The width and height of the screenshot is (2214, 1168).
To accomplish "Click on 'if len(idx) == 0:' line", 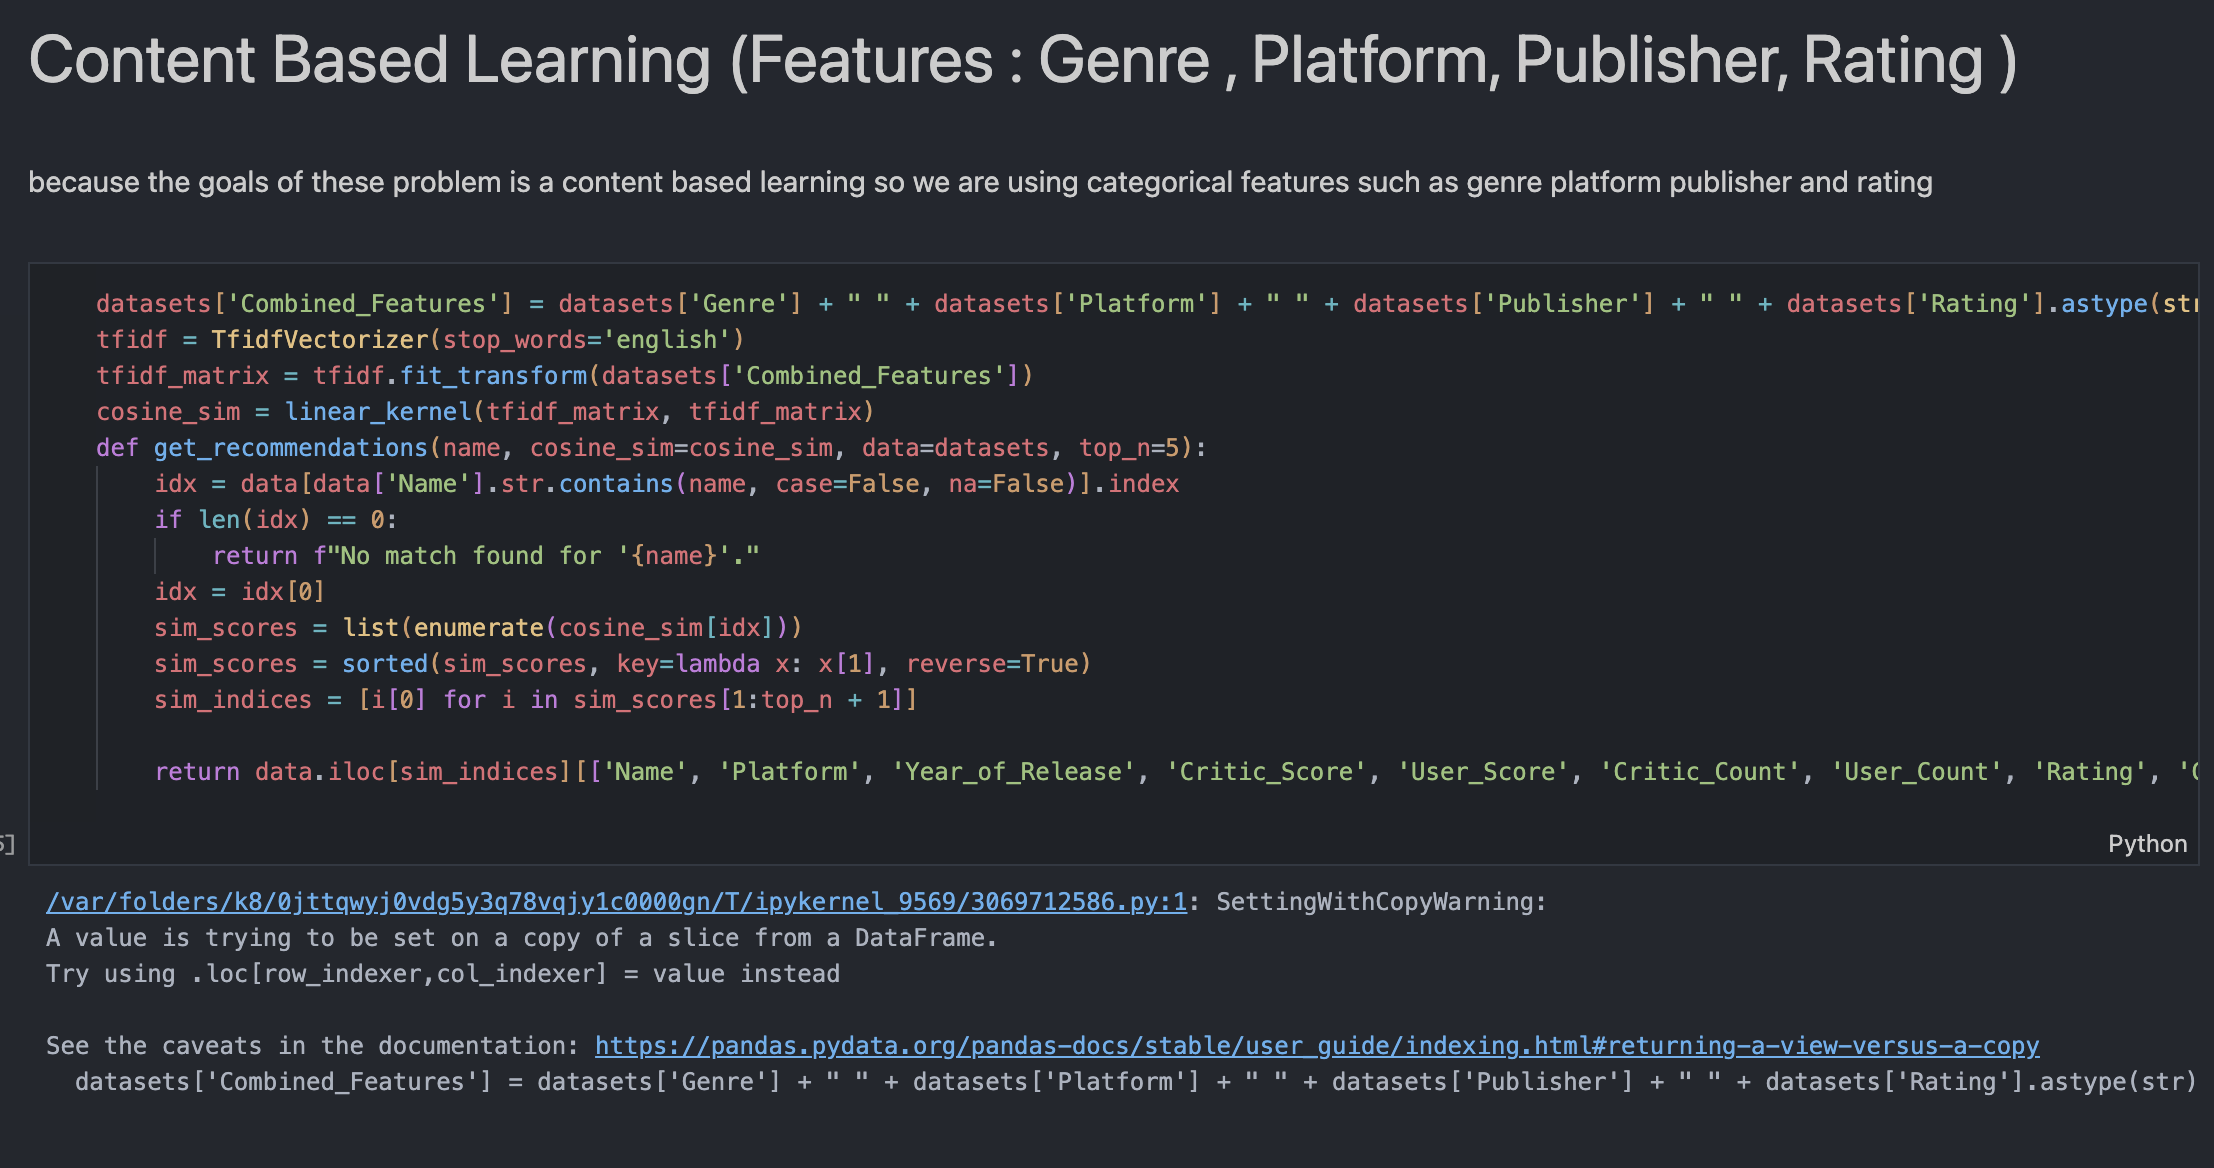I will pos(275,520).
